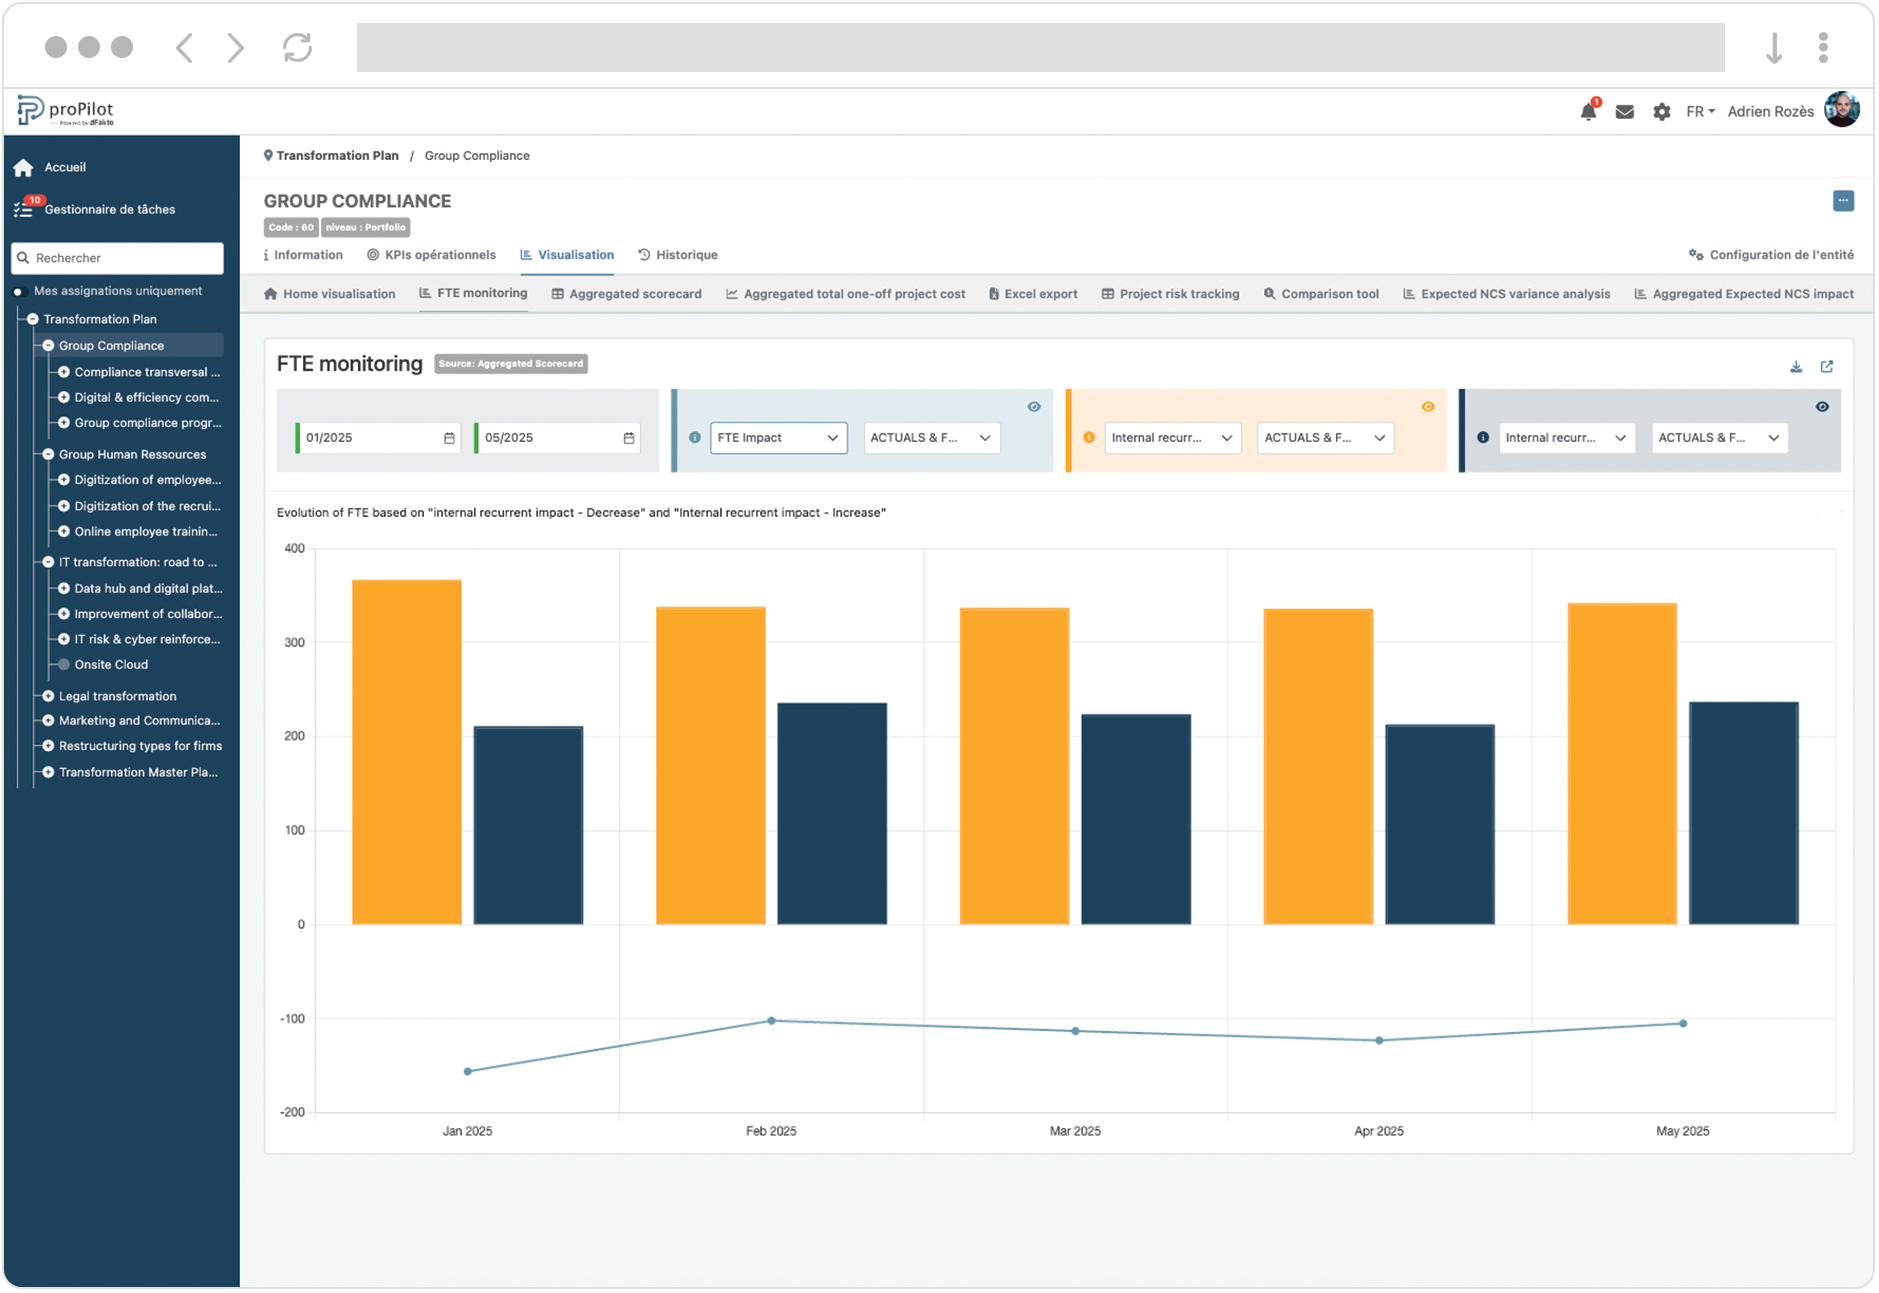
Task: Toggle visibility of the dark blue series
Action: [x=1822, y=407]
